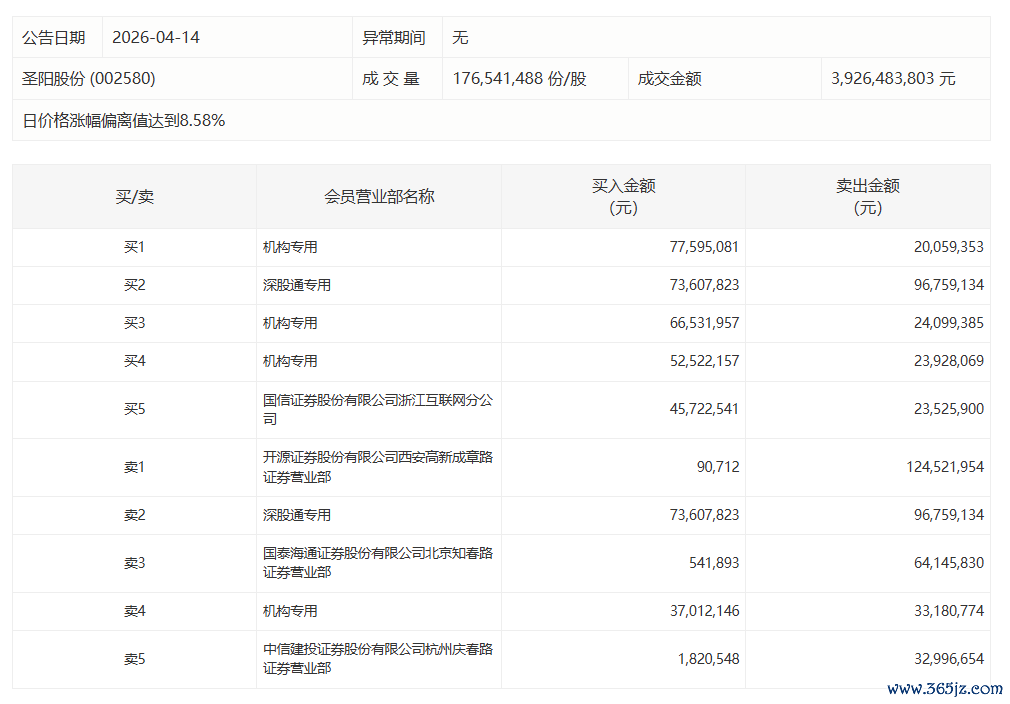The image size is (1010, 704).
Task: Click 机构专用 in the 卖4 row
Action: click(x=290, y=611)
